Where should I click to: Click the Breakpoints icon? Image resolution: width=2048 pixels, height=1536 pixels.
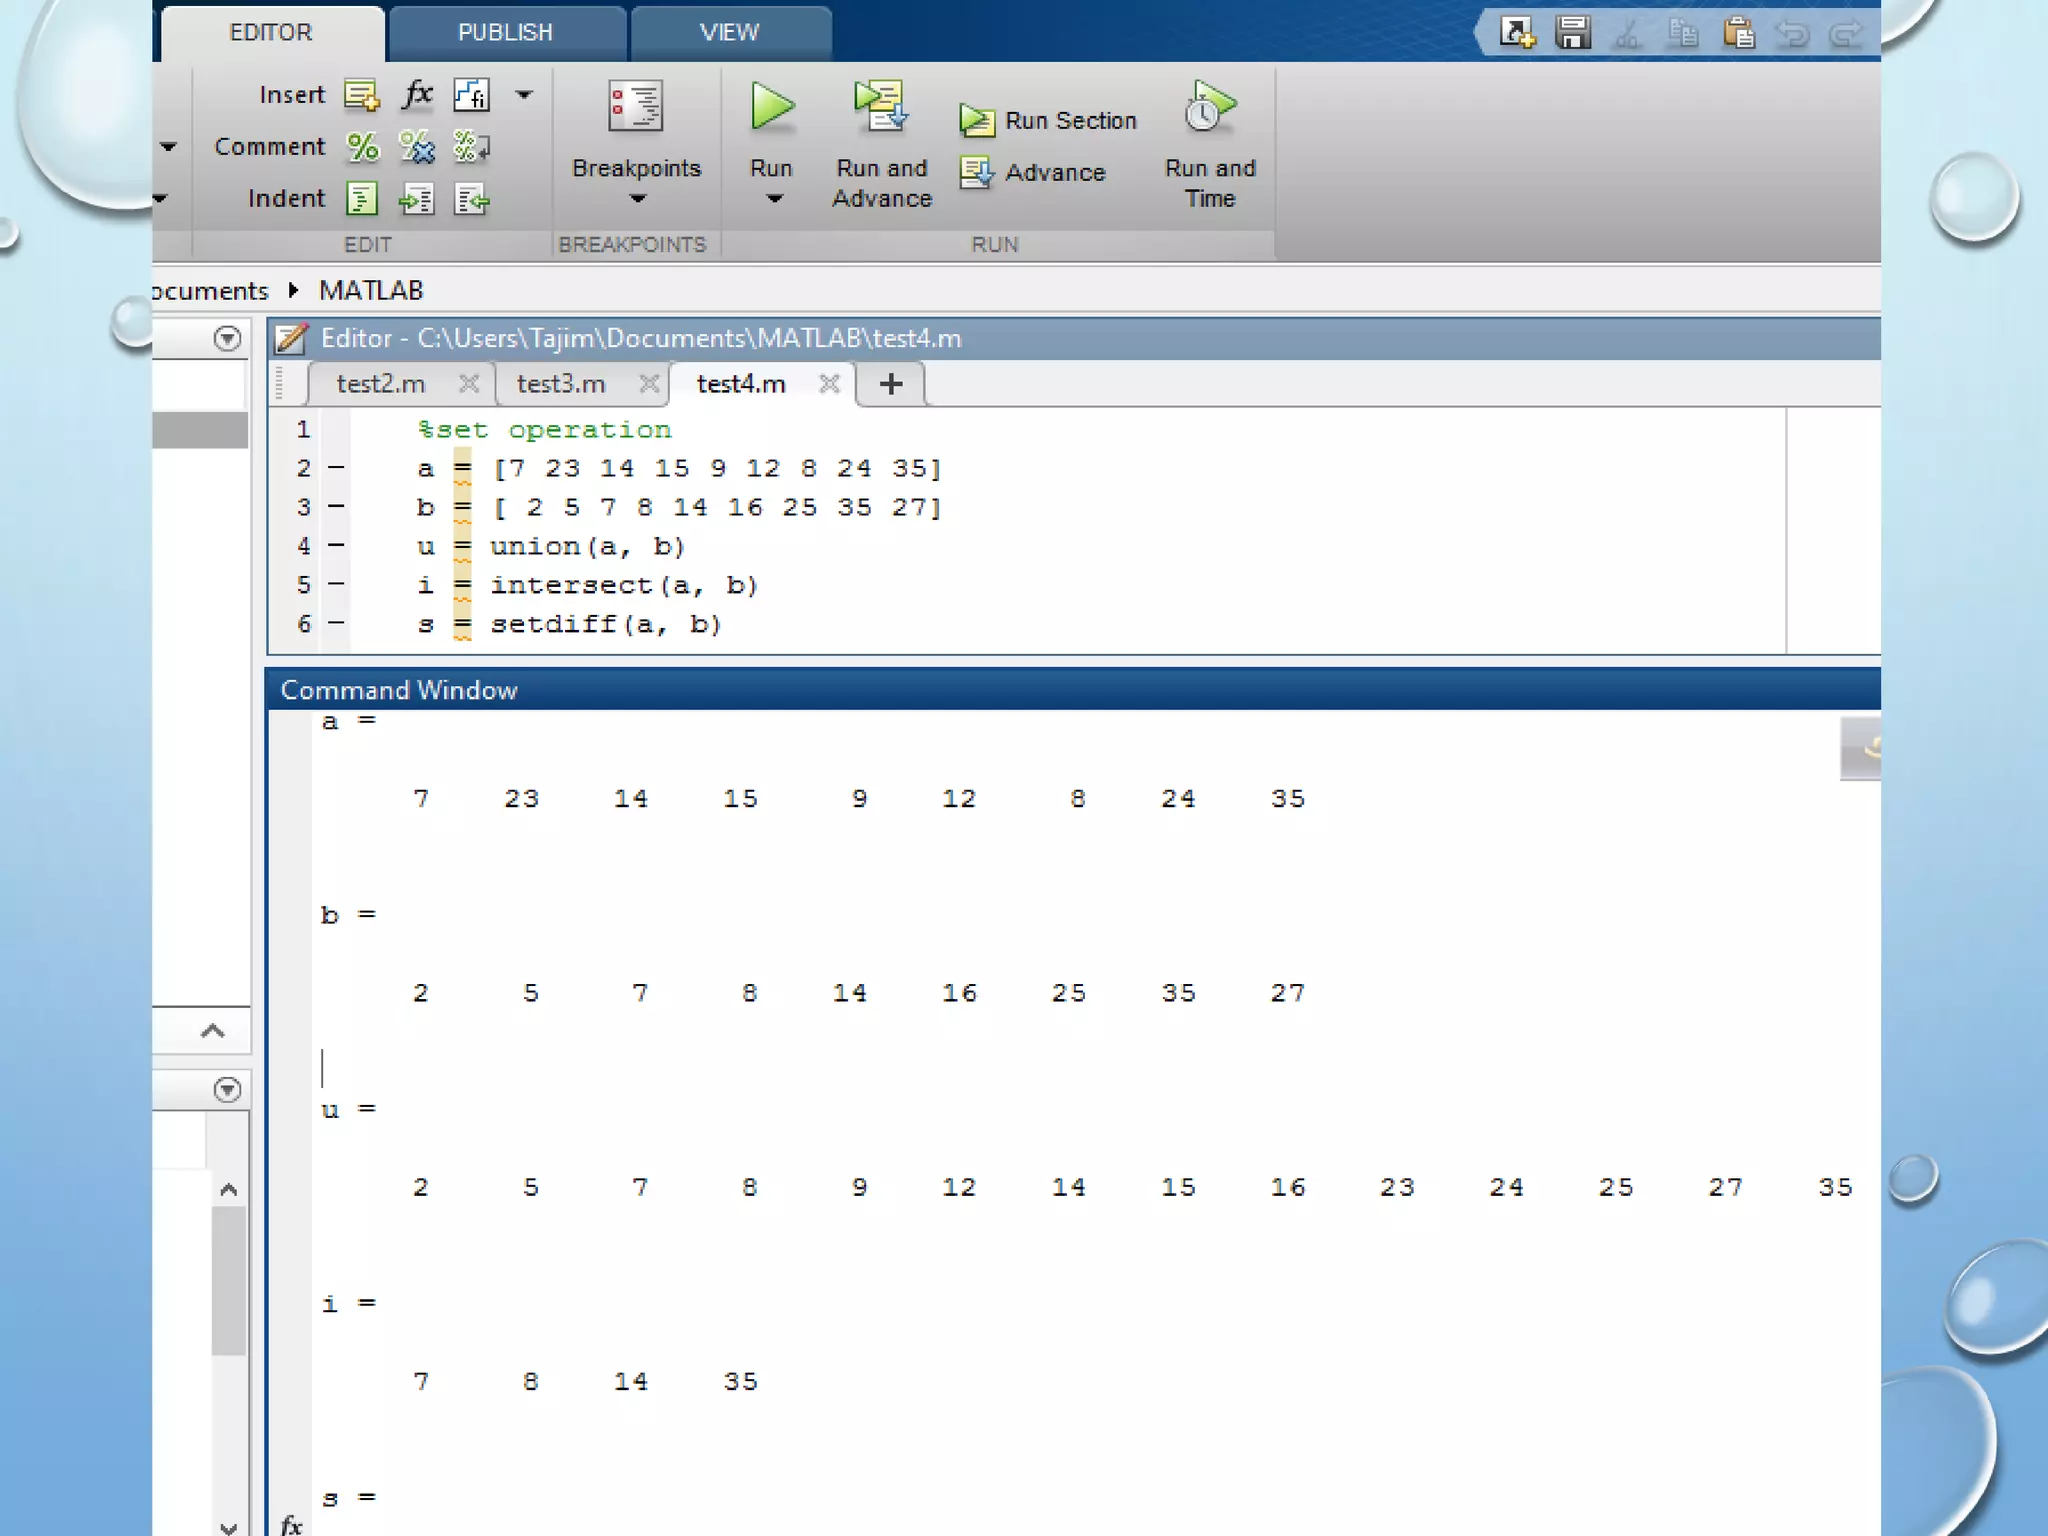click(636, 106)
